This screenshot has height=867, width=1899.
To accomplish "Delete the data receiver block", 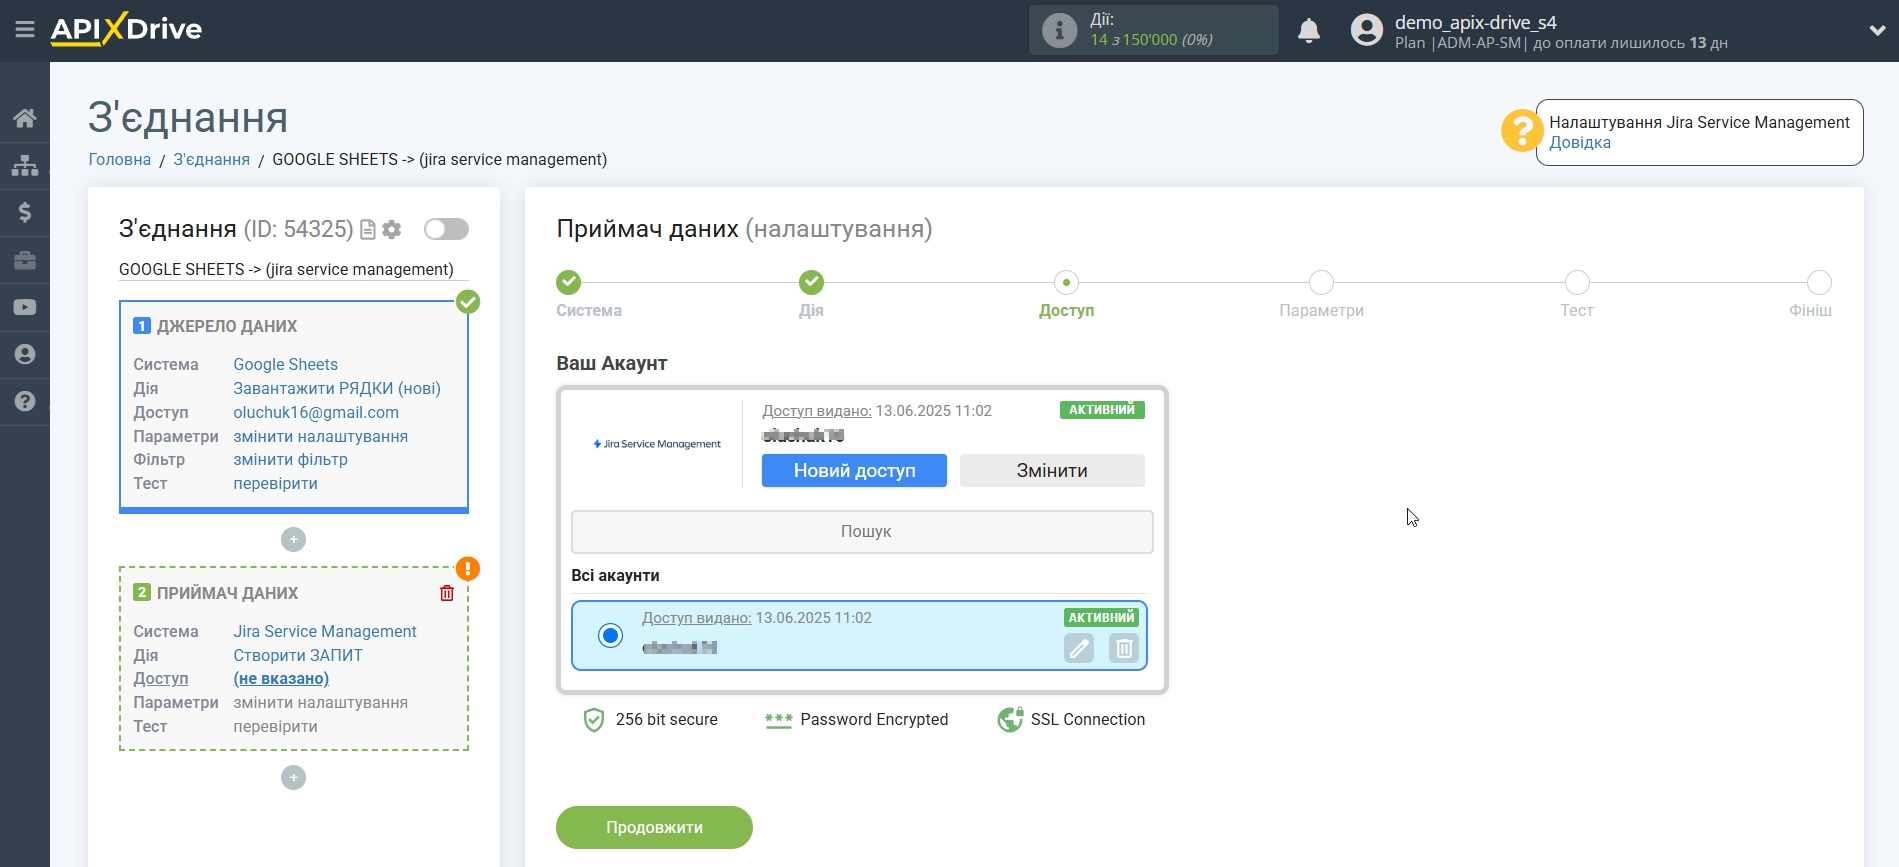I will point(447,593).
